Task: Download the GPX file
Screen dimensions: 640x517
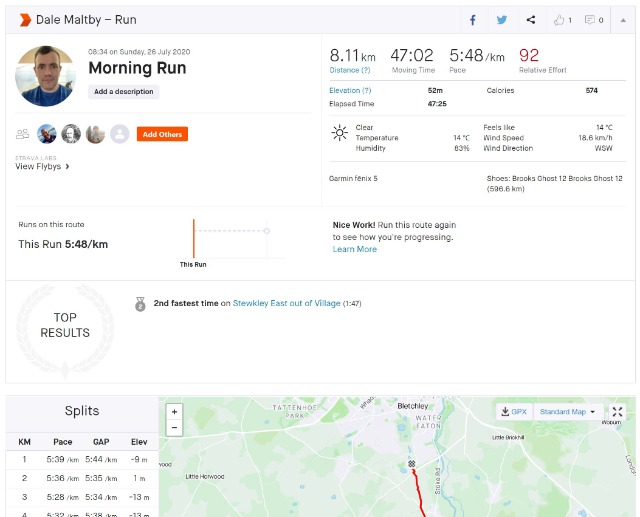Action: [x=513, y=412]
